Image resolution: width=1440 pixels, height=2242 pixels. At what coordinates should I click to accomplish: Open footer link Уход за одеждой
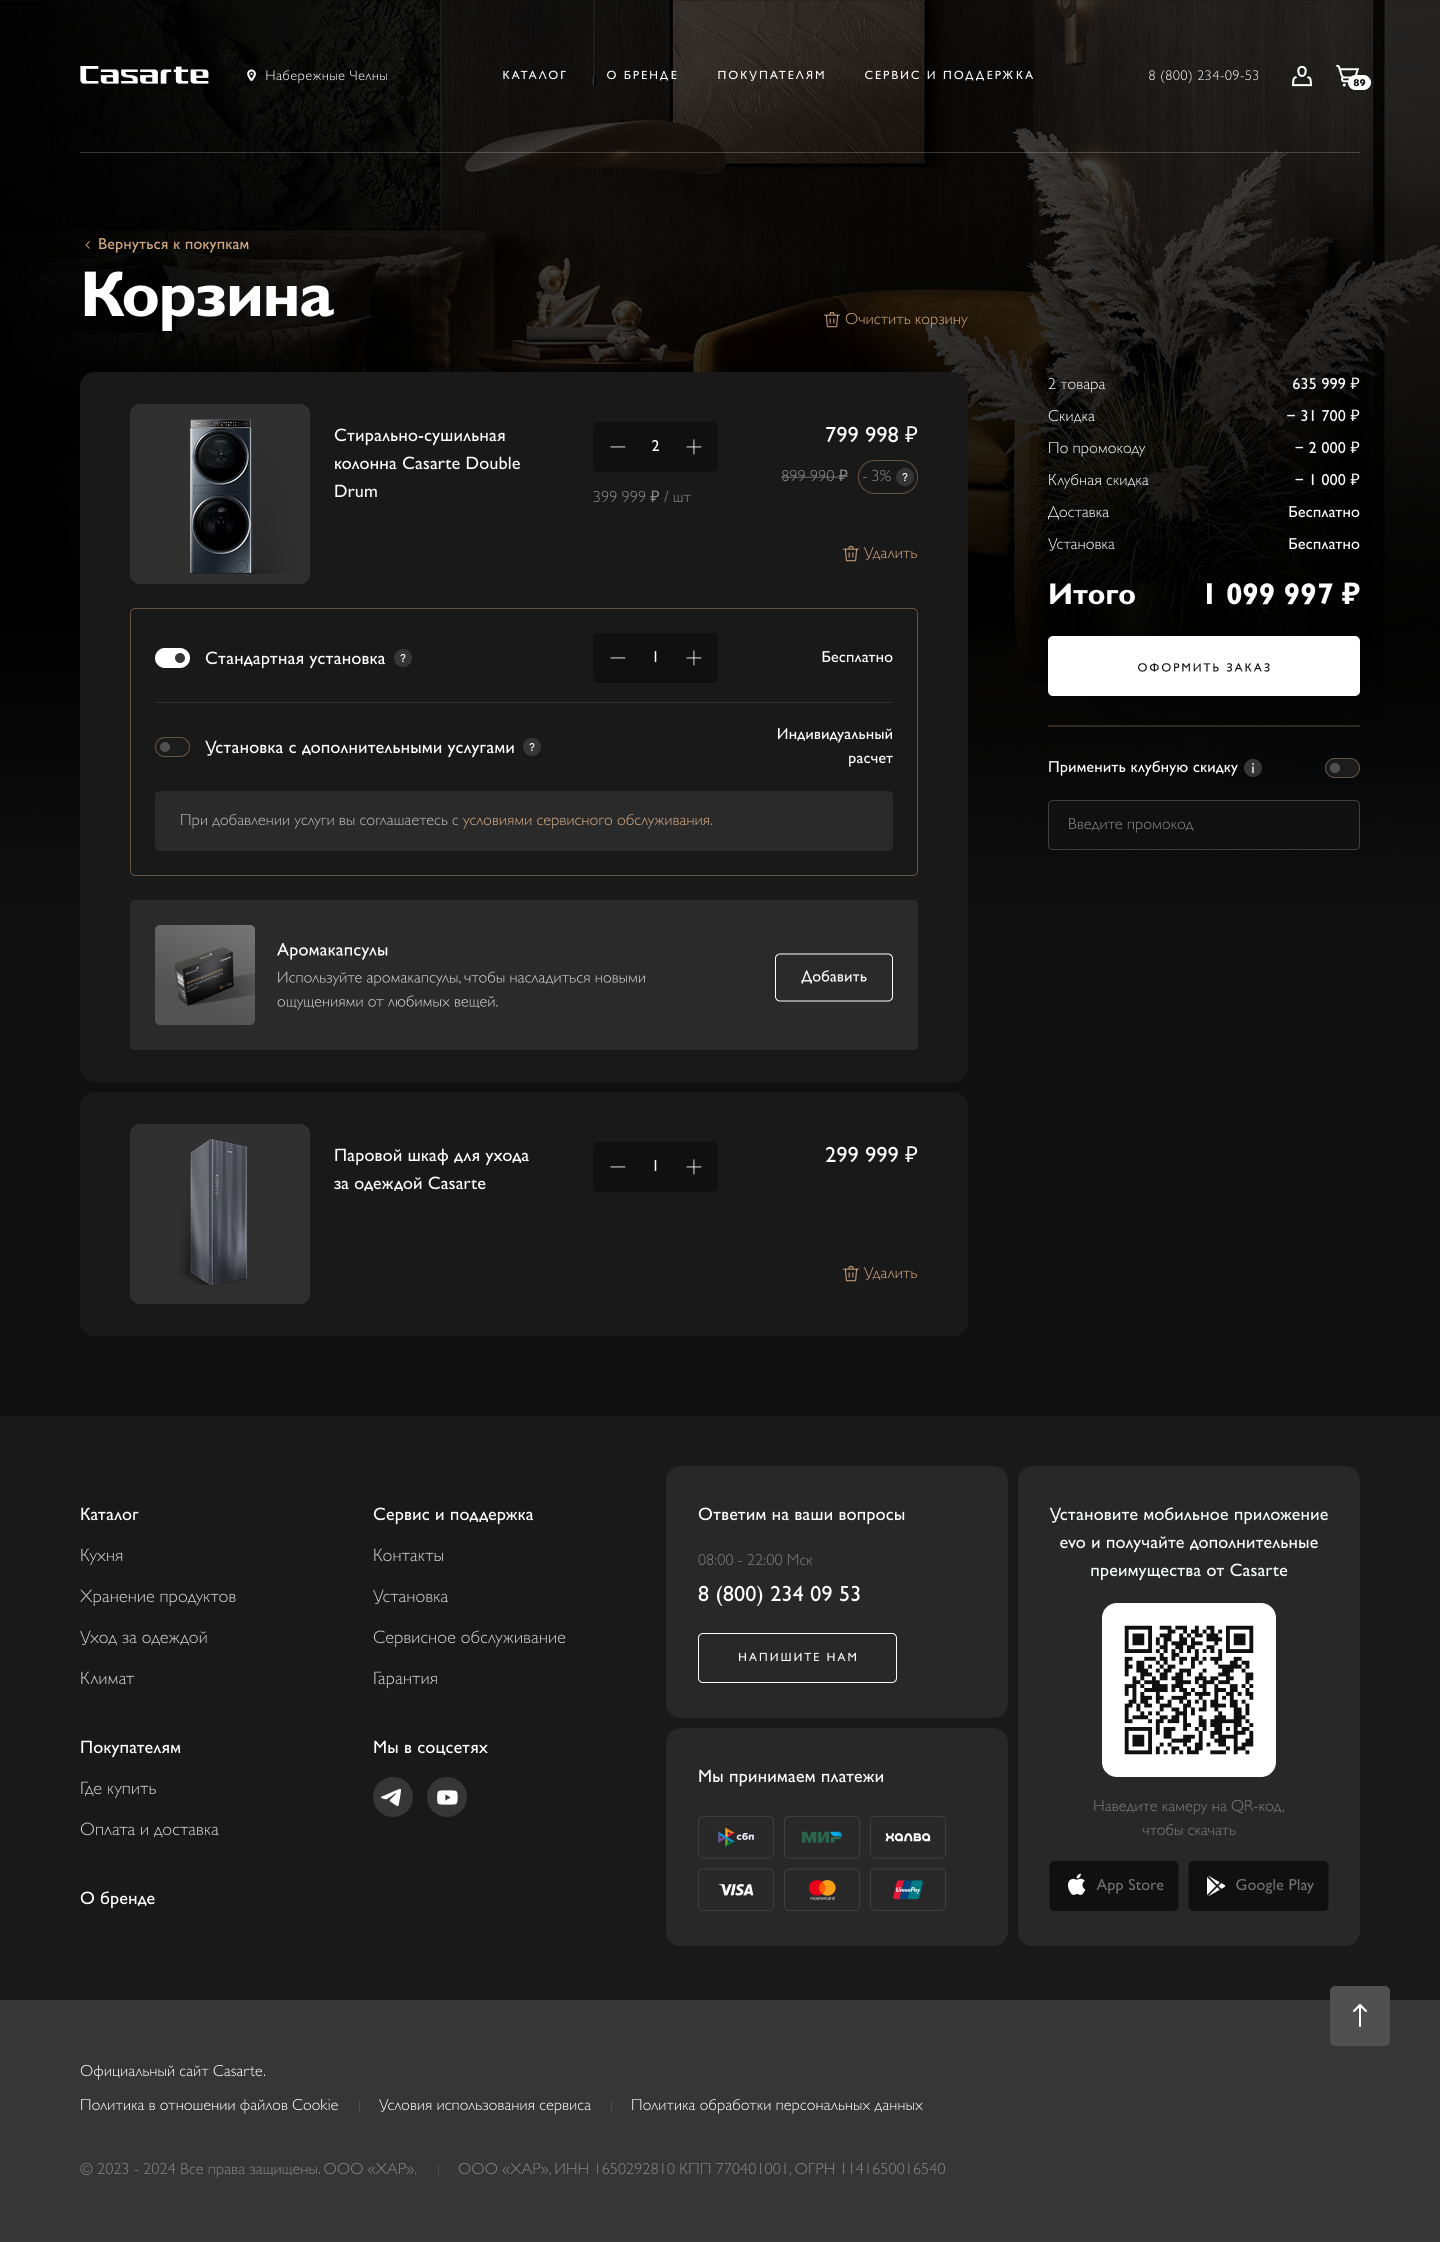144,1638
